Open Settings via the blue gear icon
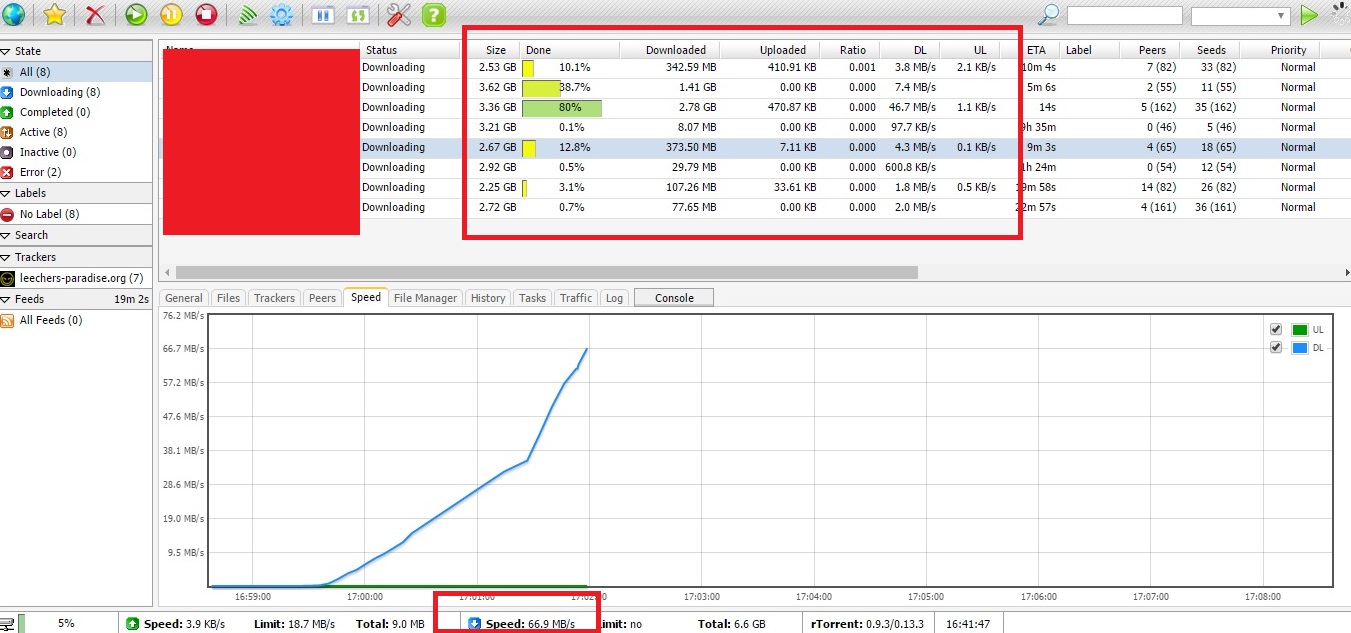Image resolution: width=1351 pixels, height=633 pixels. [282, 15]
